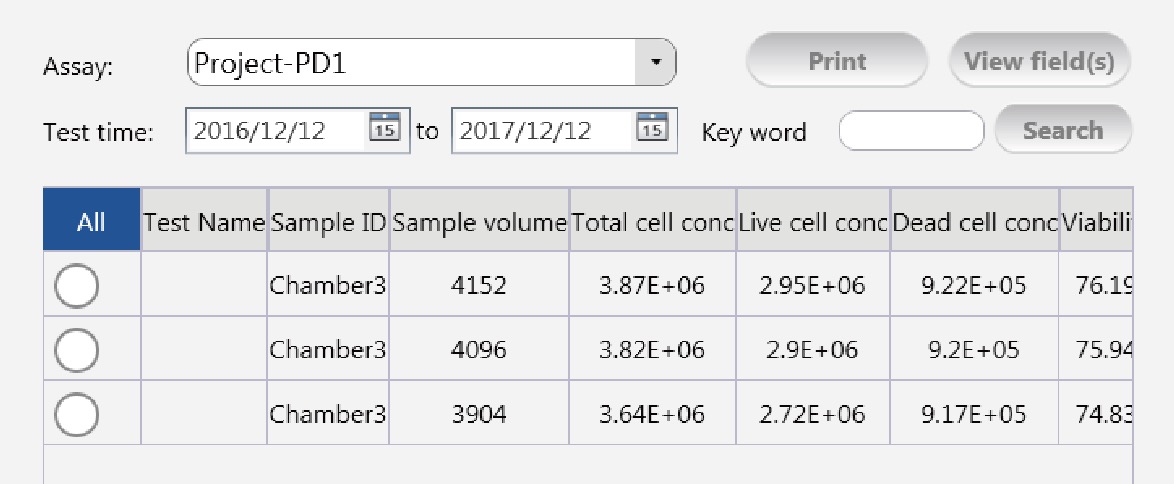Select radio button for 4096 volume row

76,350
